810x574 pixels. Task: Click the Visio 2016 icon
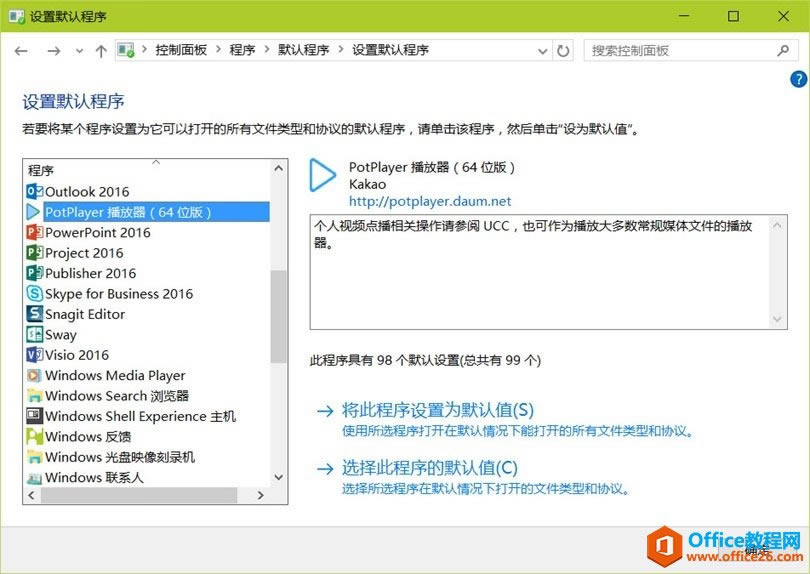tap(34, 354)
